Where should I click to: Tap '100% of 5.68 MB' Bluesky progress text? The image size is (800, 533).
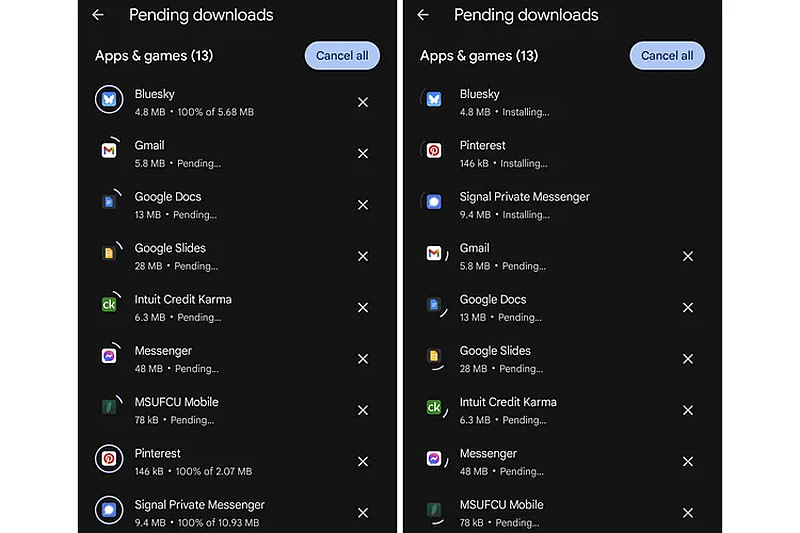[x=215, y=112]
